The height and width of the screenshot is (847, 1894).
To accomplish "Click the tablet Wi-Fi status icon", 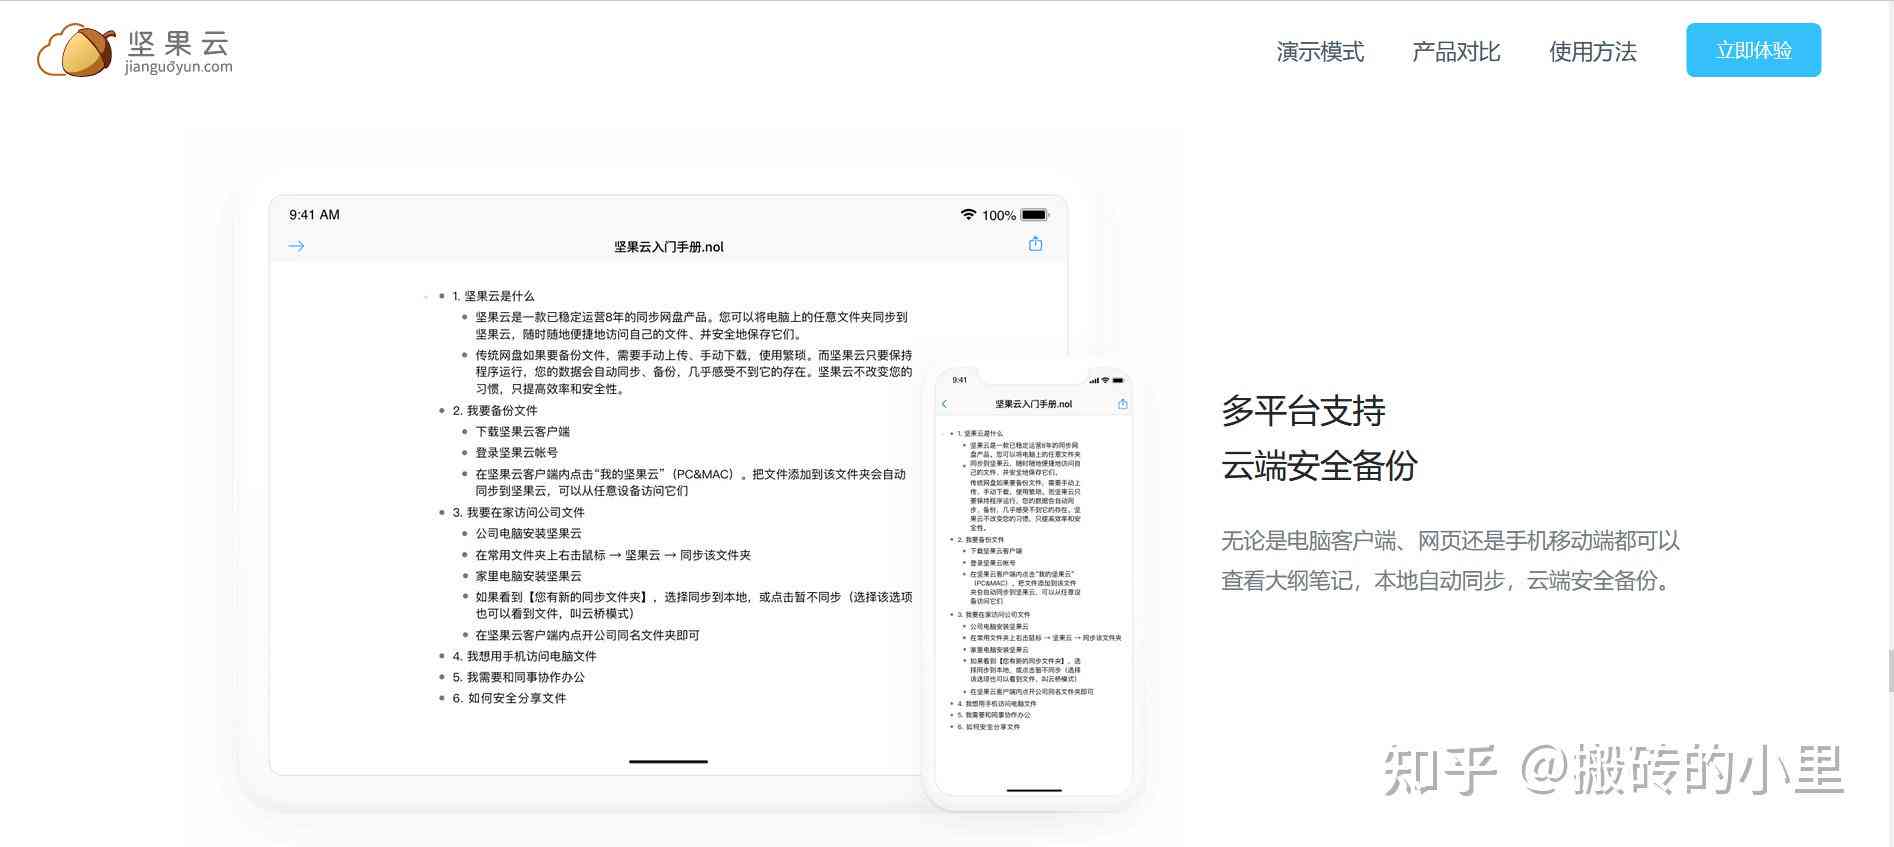I will coord(968,214).
